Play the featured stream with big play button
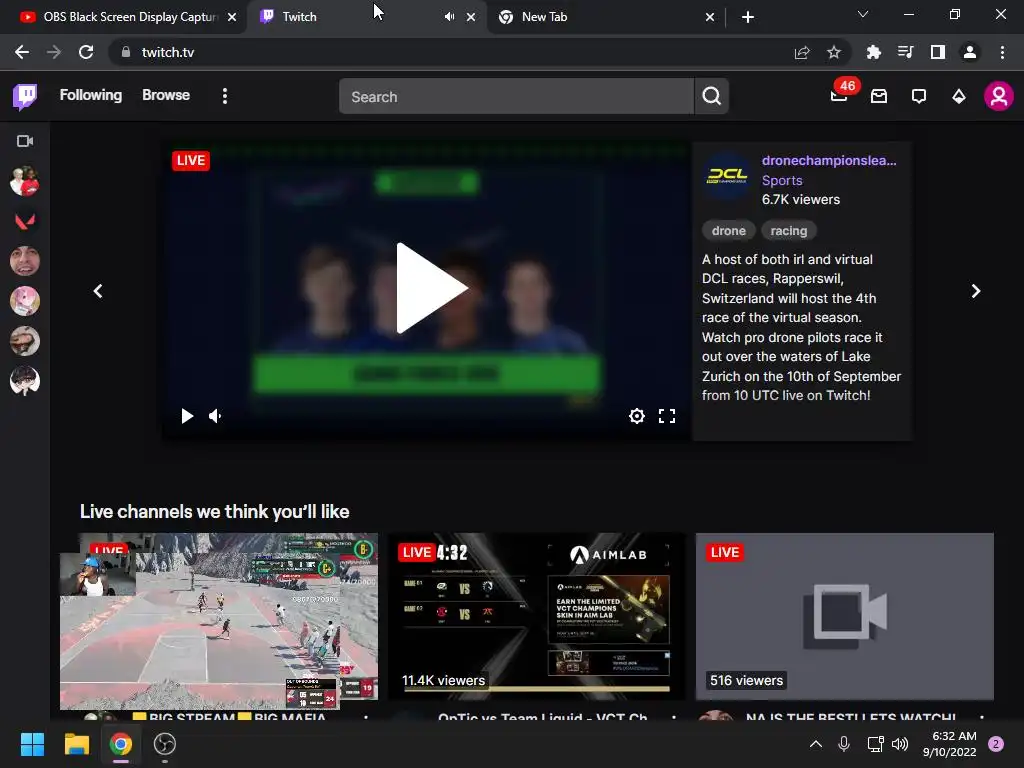Image resolution: width=1024 pixels, height=768 pixels. coord(430,288)
